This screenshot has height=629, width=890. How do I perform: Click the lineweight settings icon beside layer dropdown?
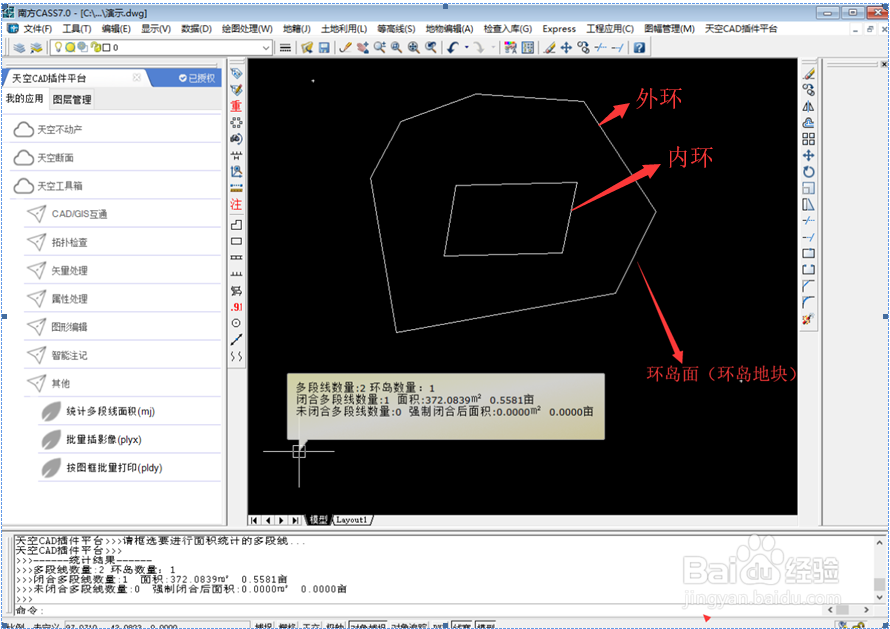point(286,48)
